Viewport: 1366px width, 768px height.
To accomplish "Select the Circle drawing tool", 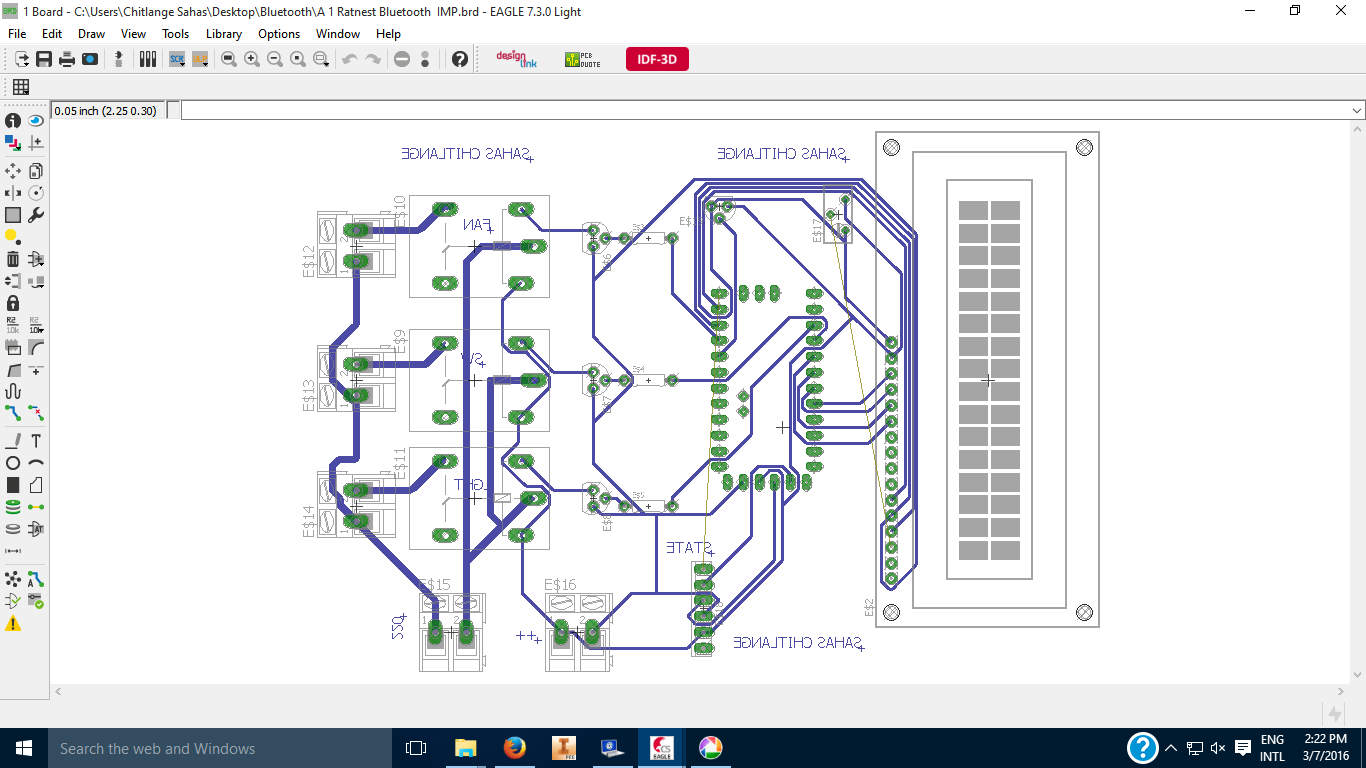I will coord(13,463).
